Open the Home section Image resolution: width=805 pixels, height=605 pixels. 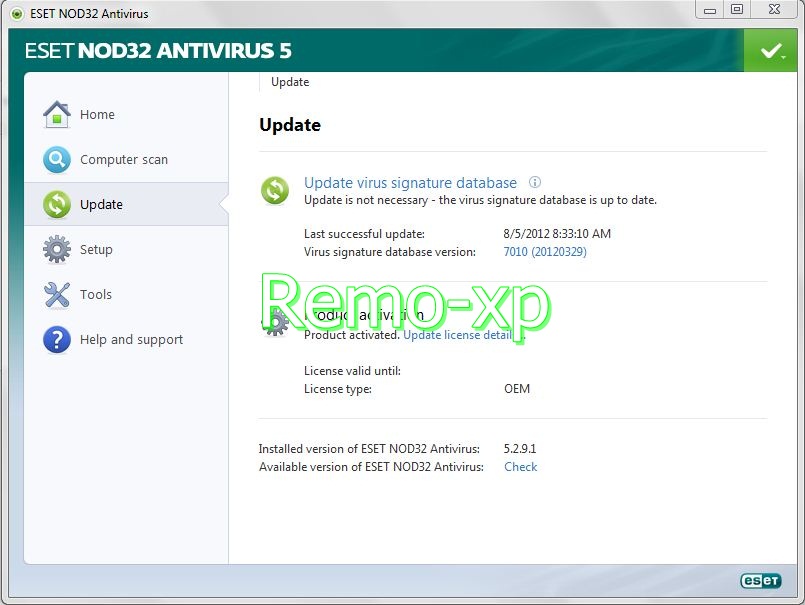(126, 114)
